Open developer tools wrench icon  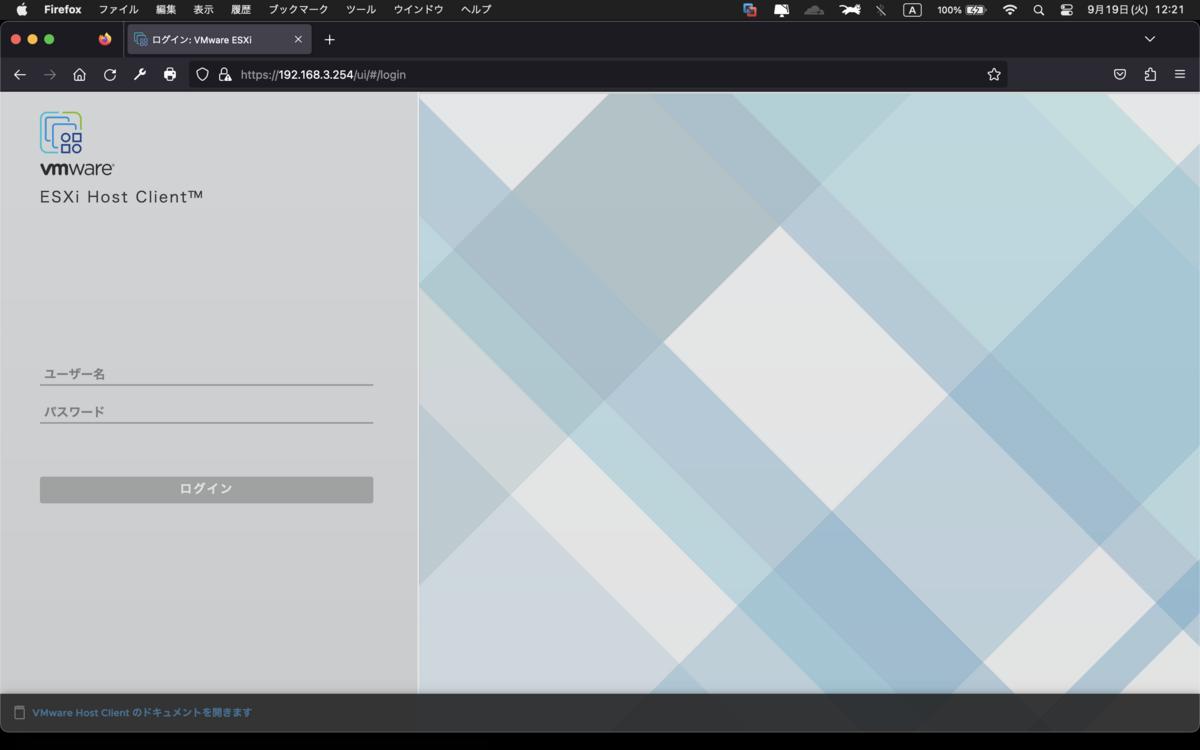(x=140, y=74)
